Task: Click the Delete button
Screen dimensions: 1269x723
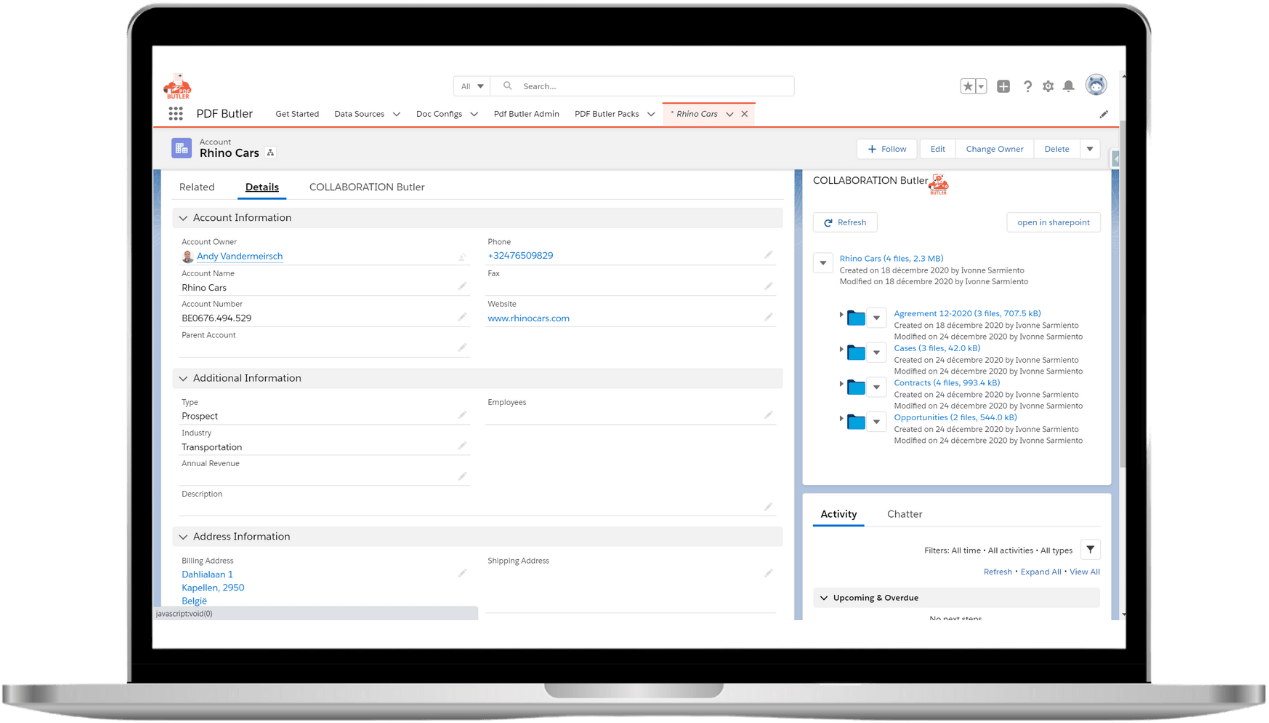Action: (1057, 149)
